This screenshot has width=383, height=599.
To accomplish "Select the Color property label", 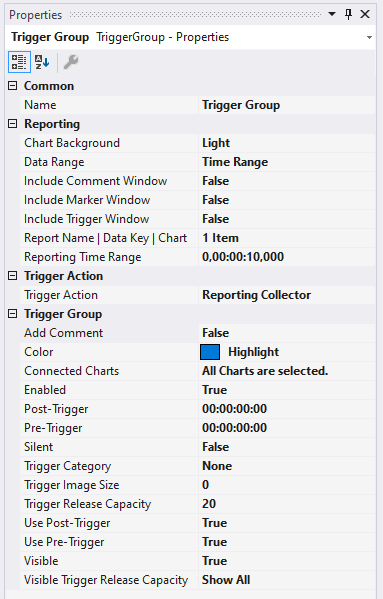I will coord(39,352).
